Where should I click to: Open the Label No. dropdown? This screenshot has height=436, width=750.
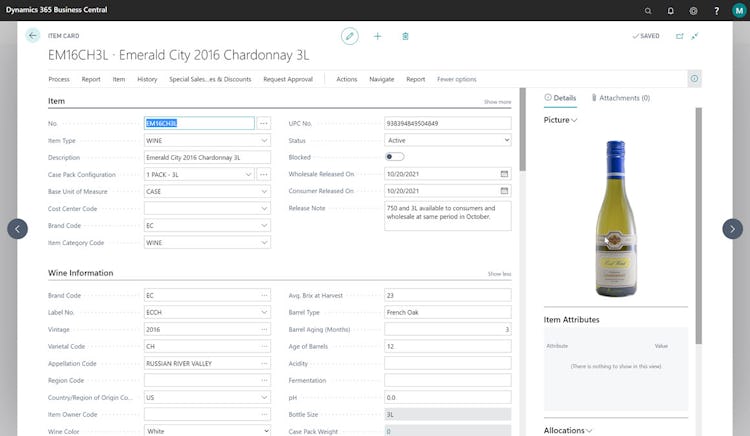[264, 312]
